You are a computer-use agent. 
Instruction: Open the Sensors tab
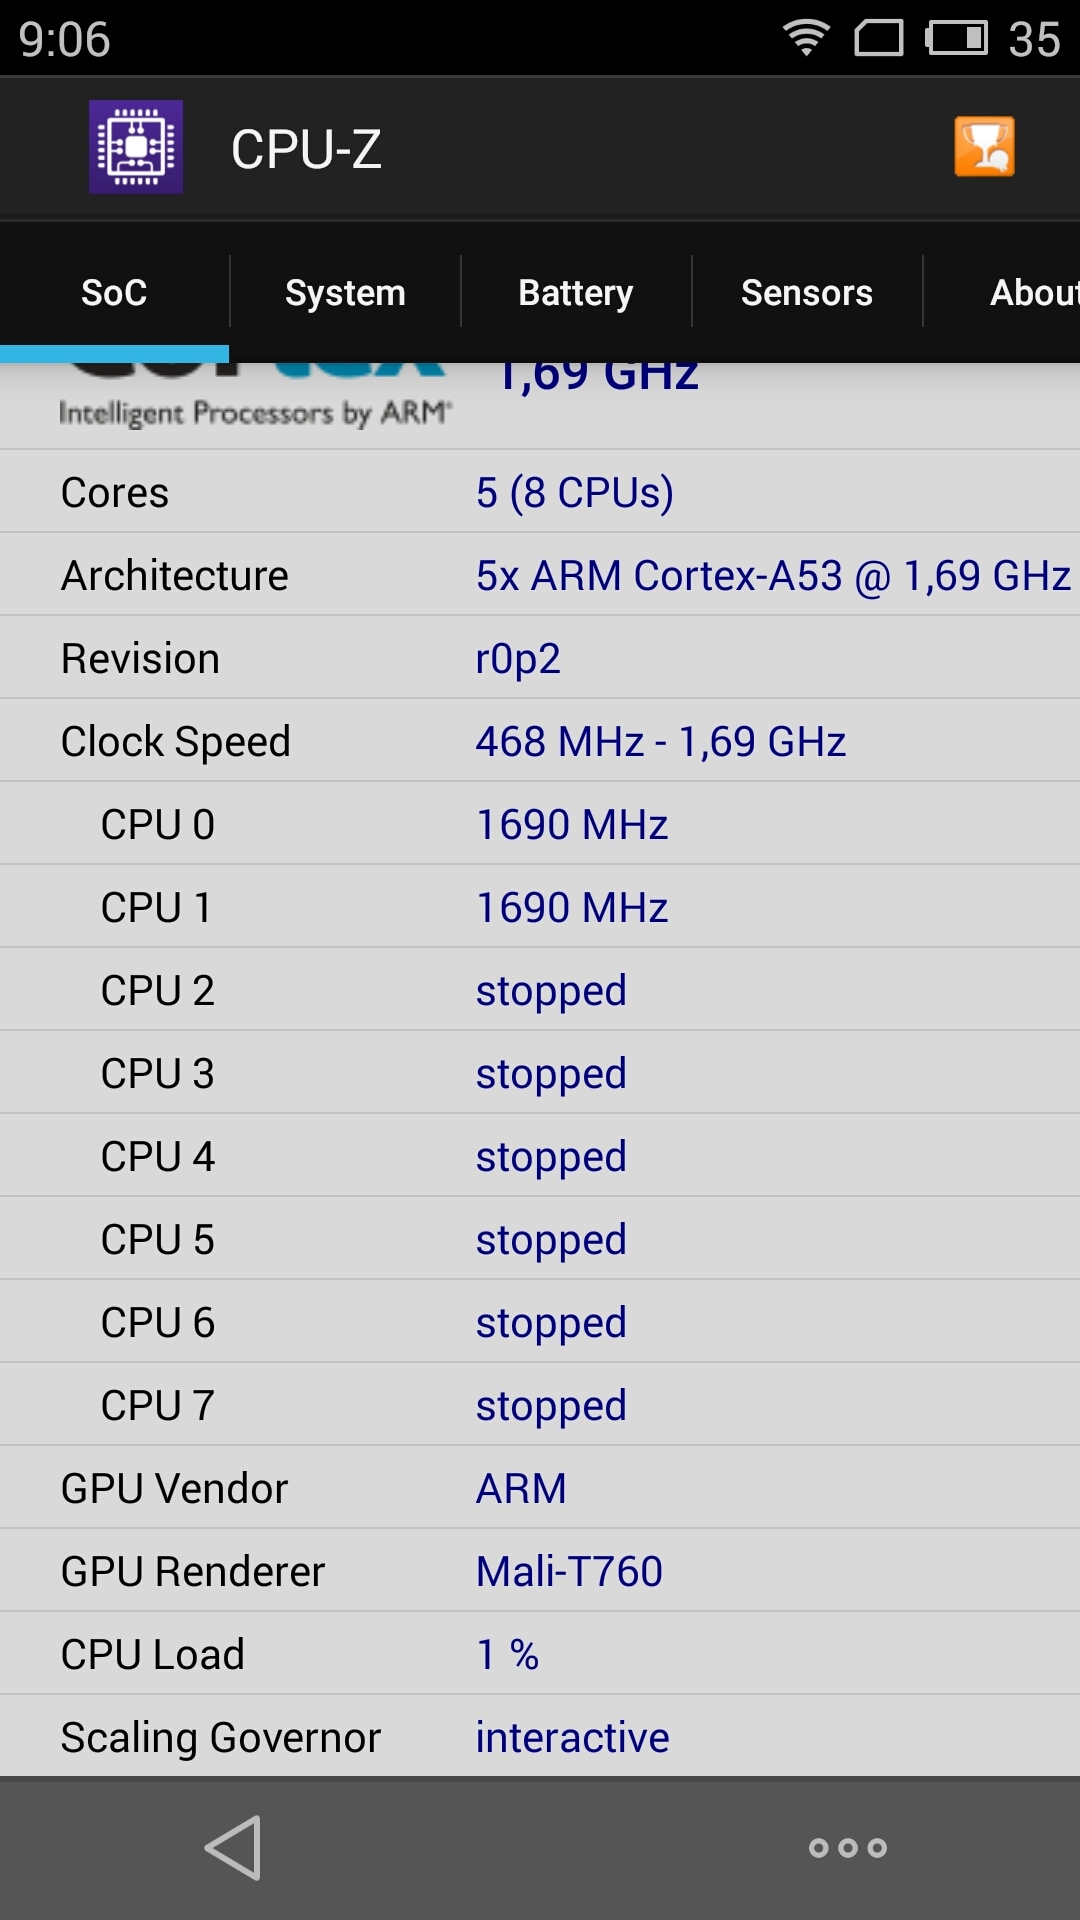pyautogui.click(x=807, y=292)
